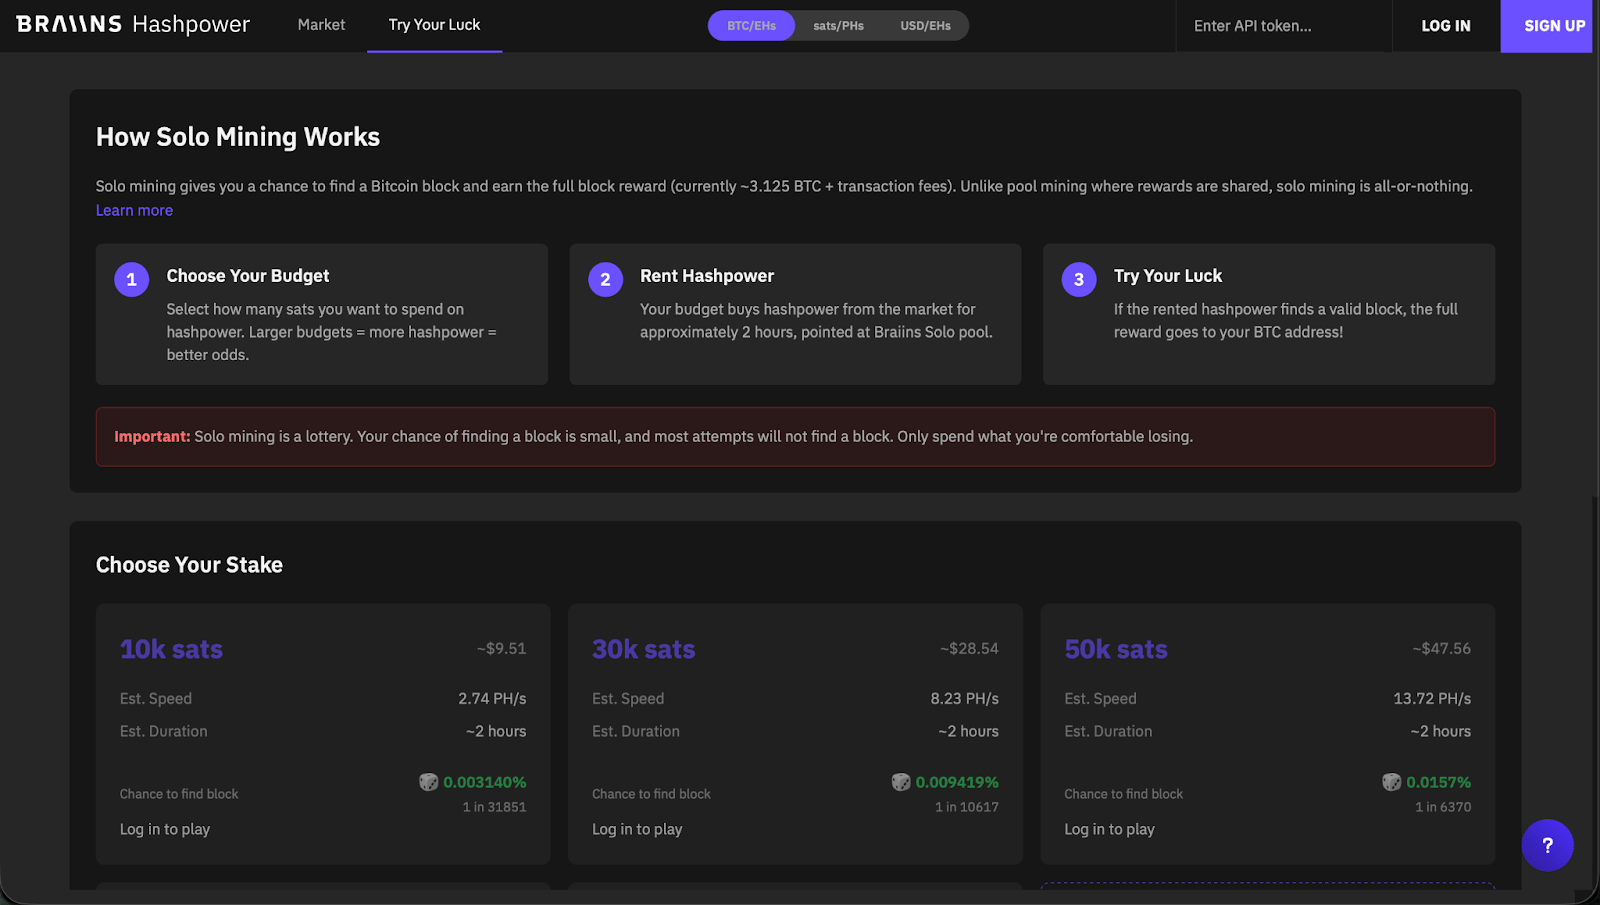This screenshot has width=1600, height=905.
Task: Click the API token input field
Action: pos(1283,26)
